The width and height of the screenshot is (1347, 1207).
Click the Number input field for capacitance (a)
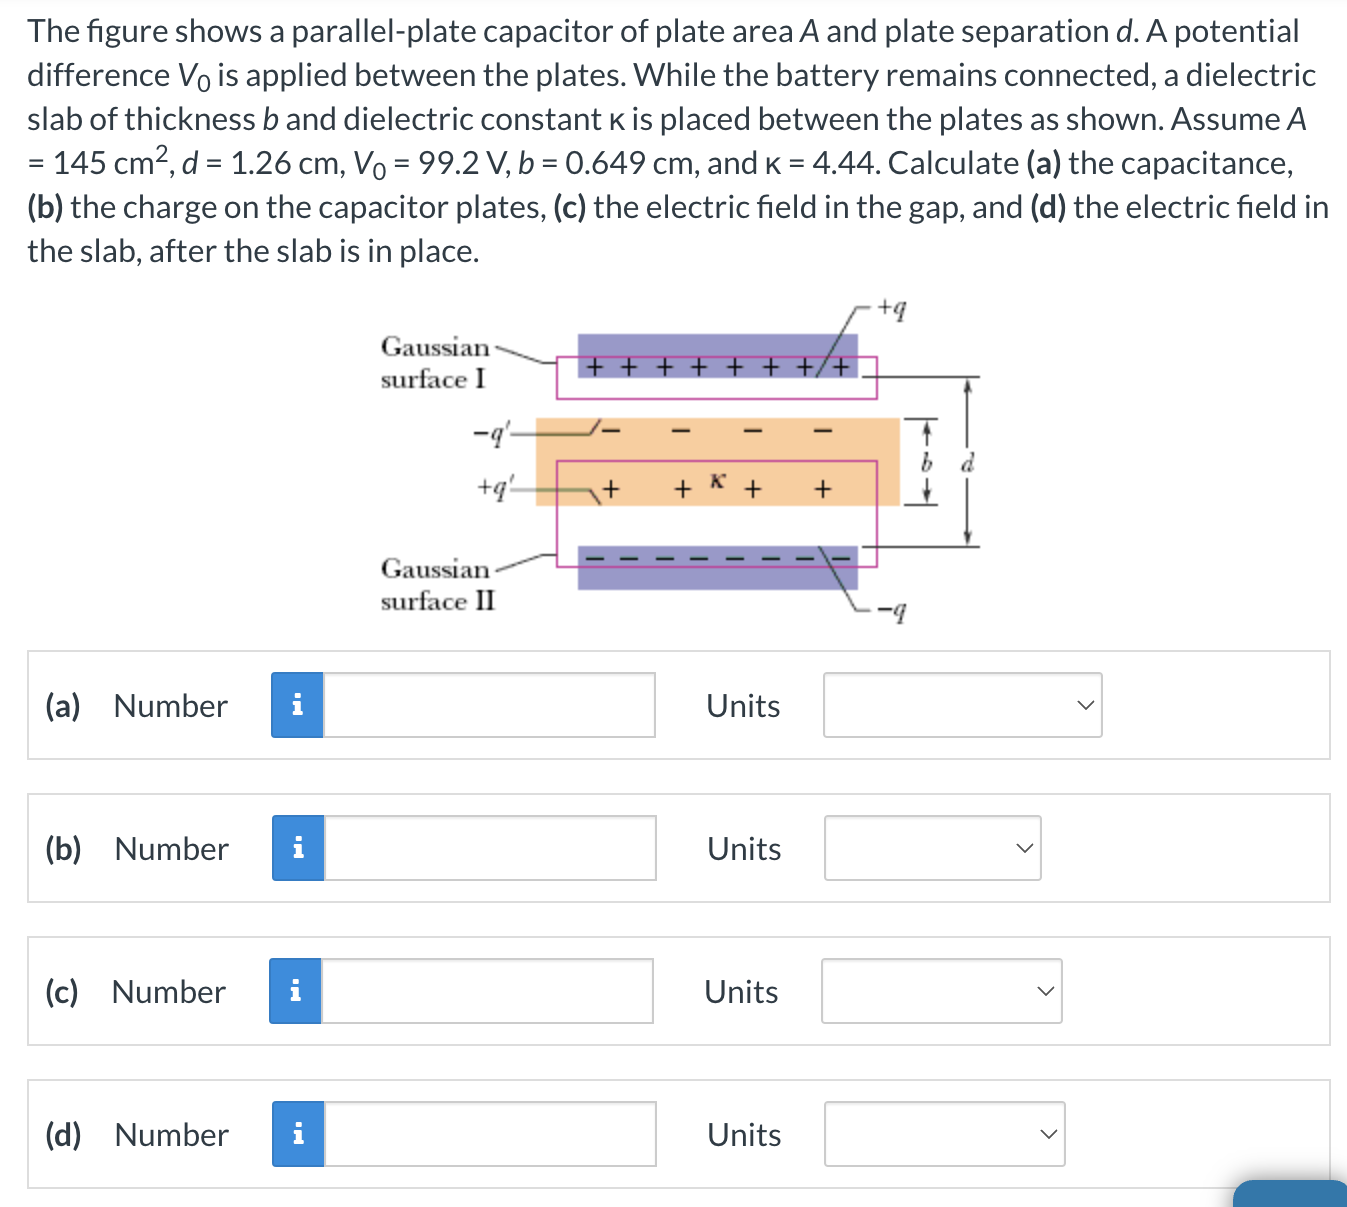coord(490,705)
